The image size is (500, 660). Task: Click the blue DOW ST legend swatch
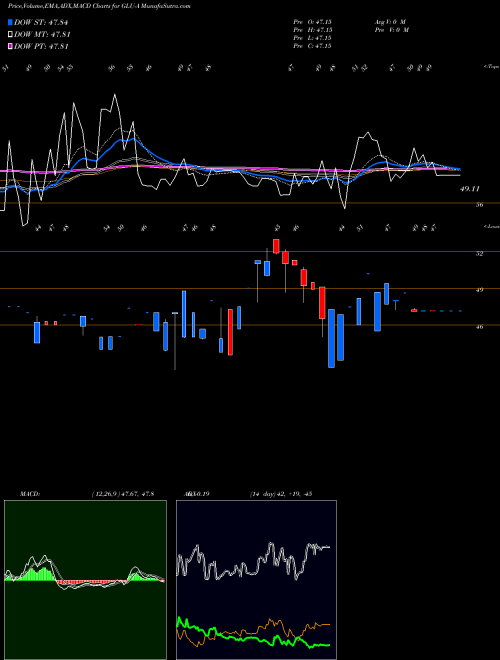tap(11, 22)
